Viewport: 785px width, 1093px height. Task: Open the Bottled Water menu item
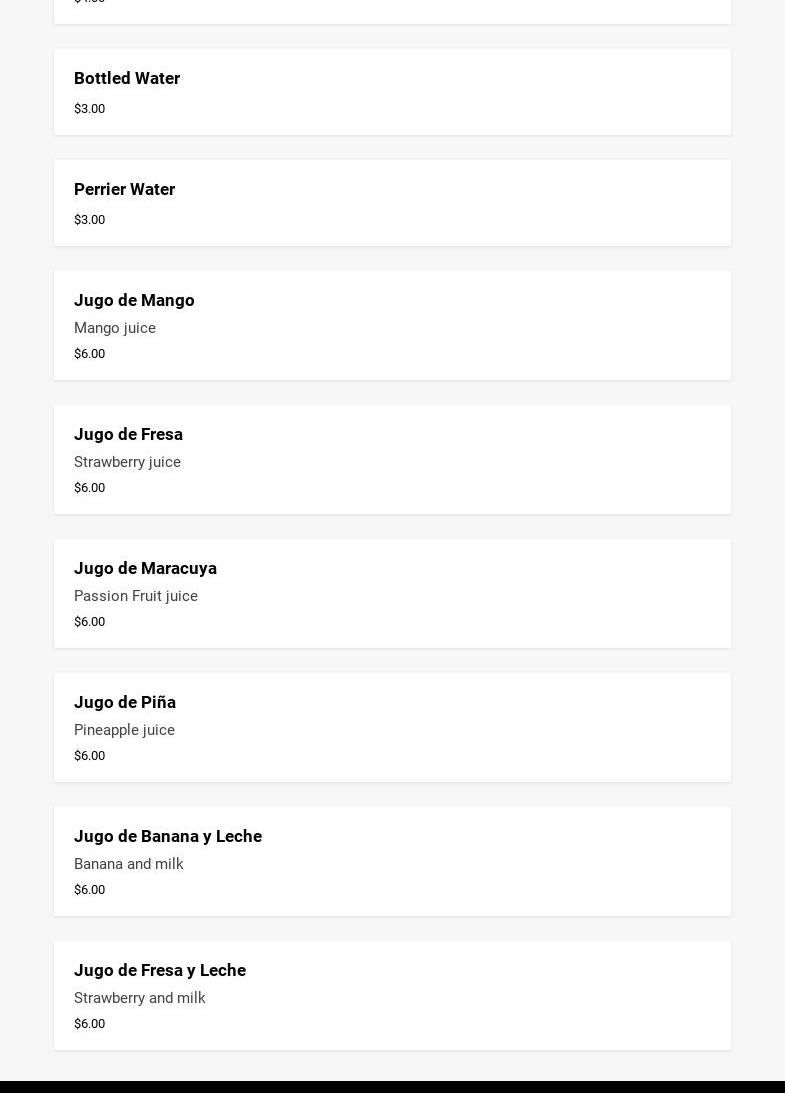127,78
